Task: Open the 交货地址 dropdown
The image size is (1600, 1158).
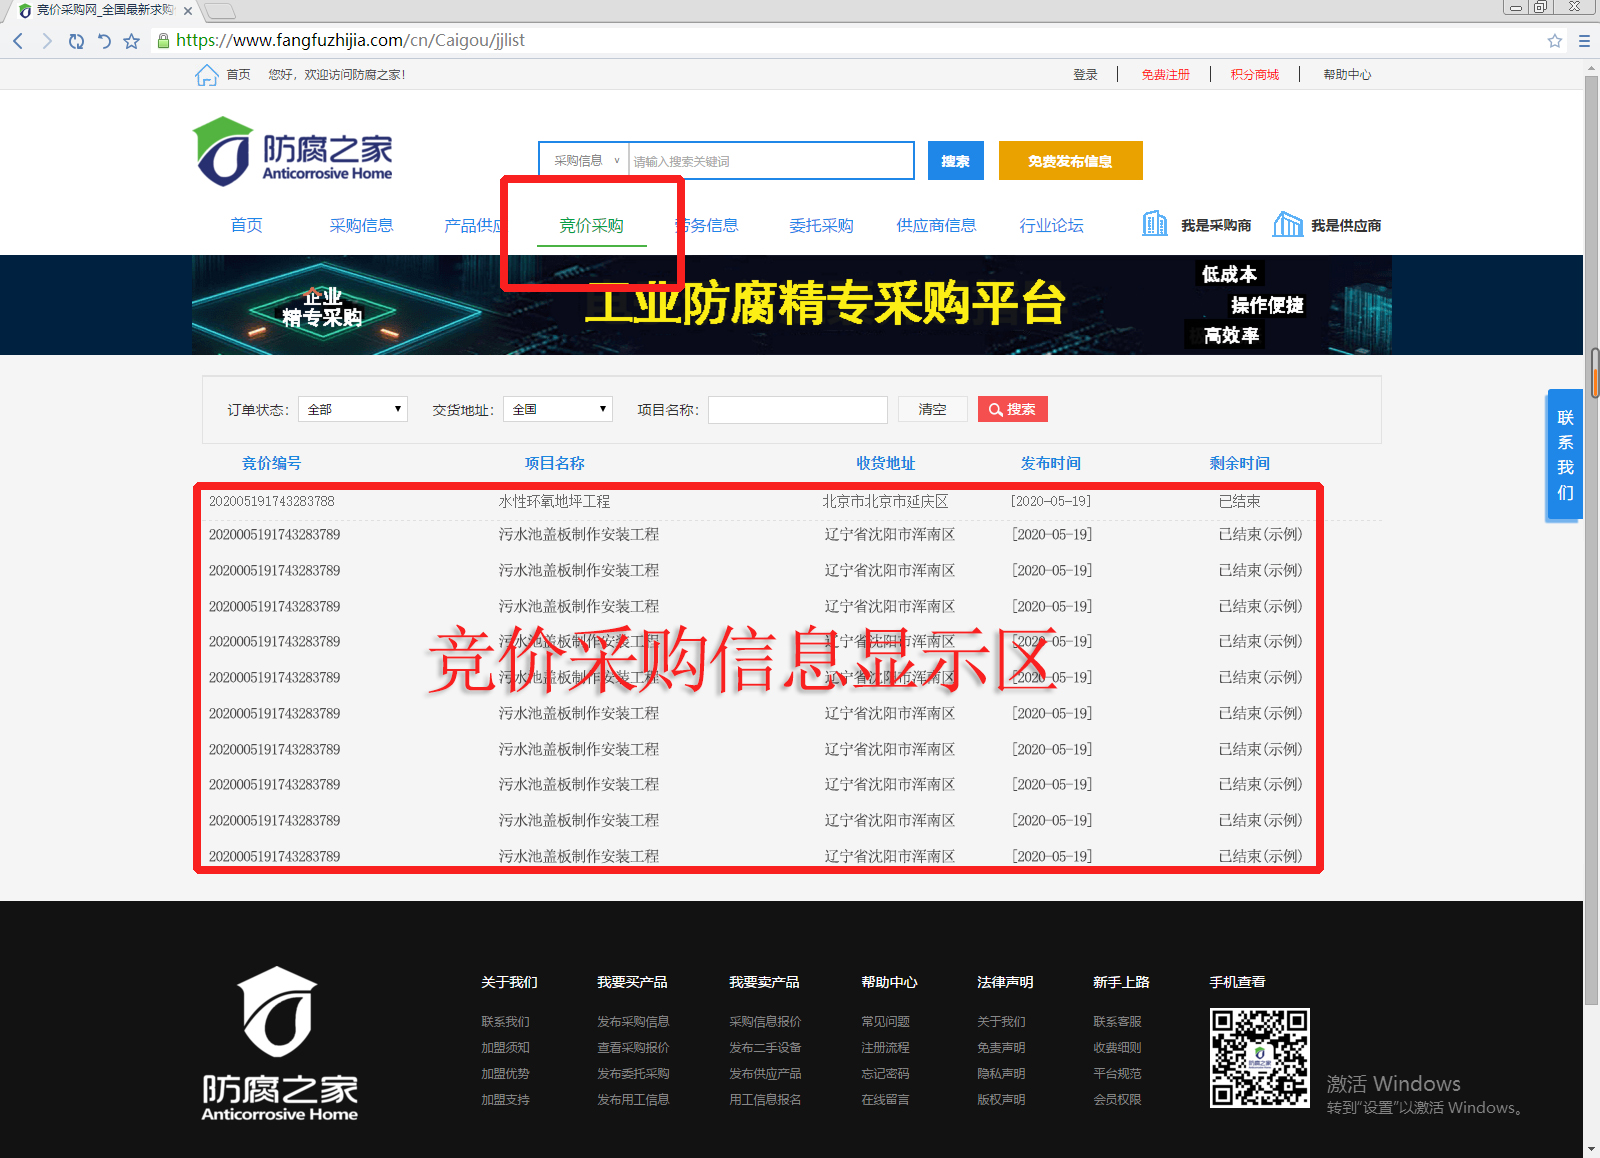Action: click(558, 409)
